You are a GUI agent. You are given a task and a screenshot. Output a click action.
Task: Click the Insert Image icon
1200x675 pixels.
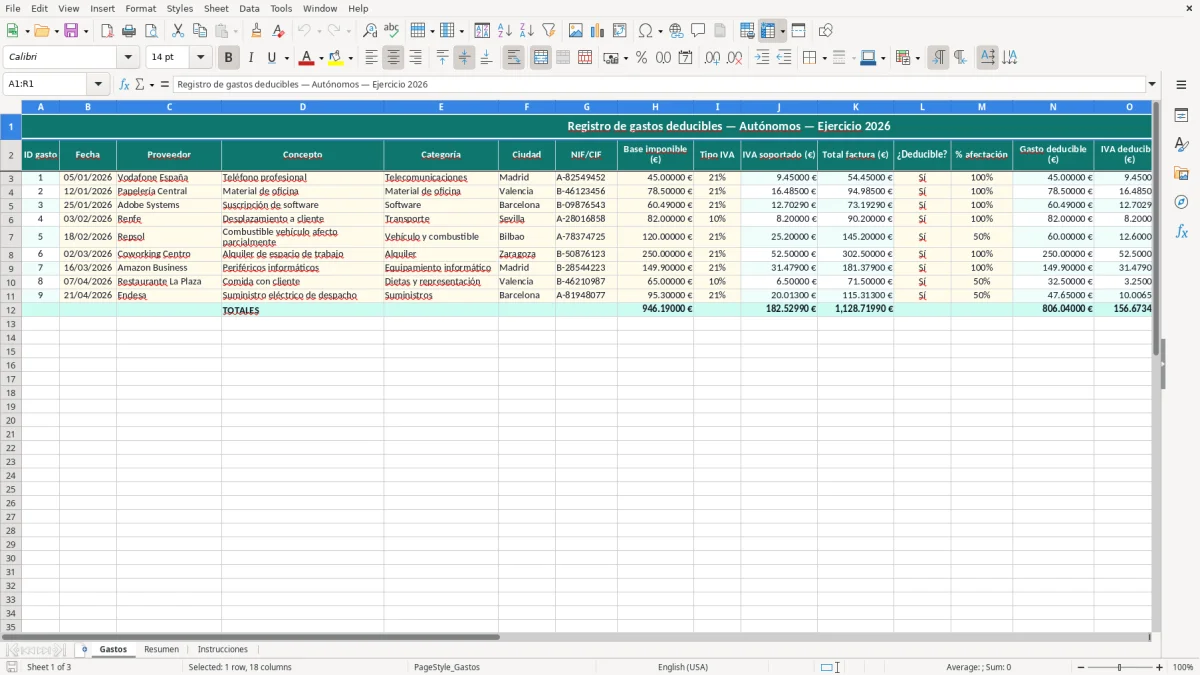click(x=576, y=31)
